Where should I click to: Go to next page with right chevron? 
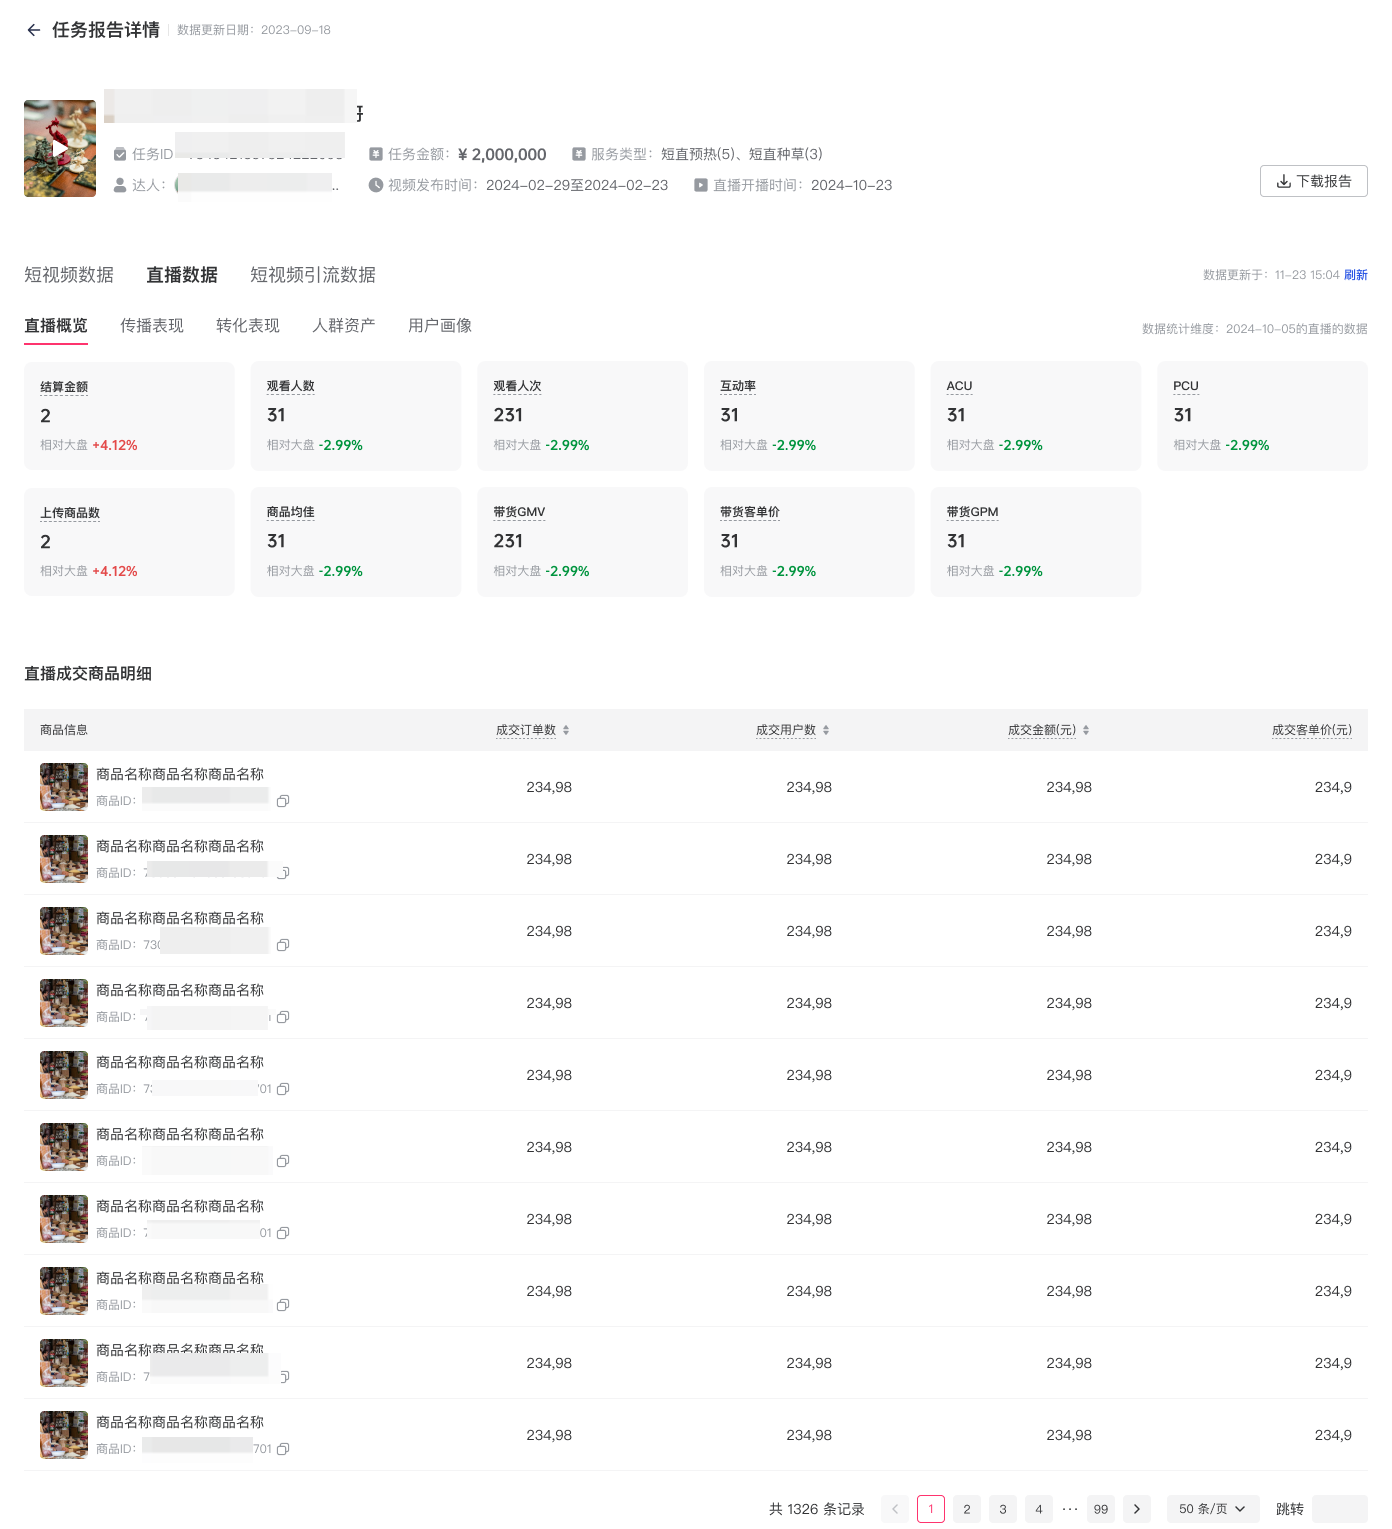coord(1137,1509)
